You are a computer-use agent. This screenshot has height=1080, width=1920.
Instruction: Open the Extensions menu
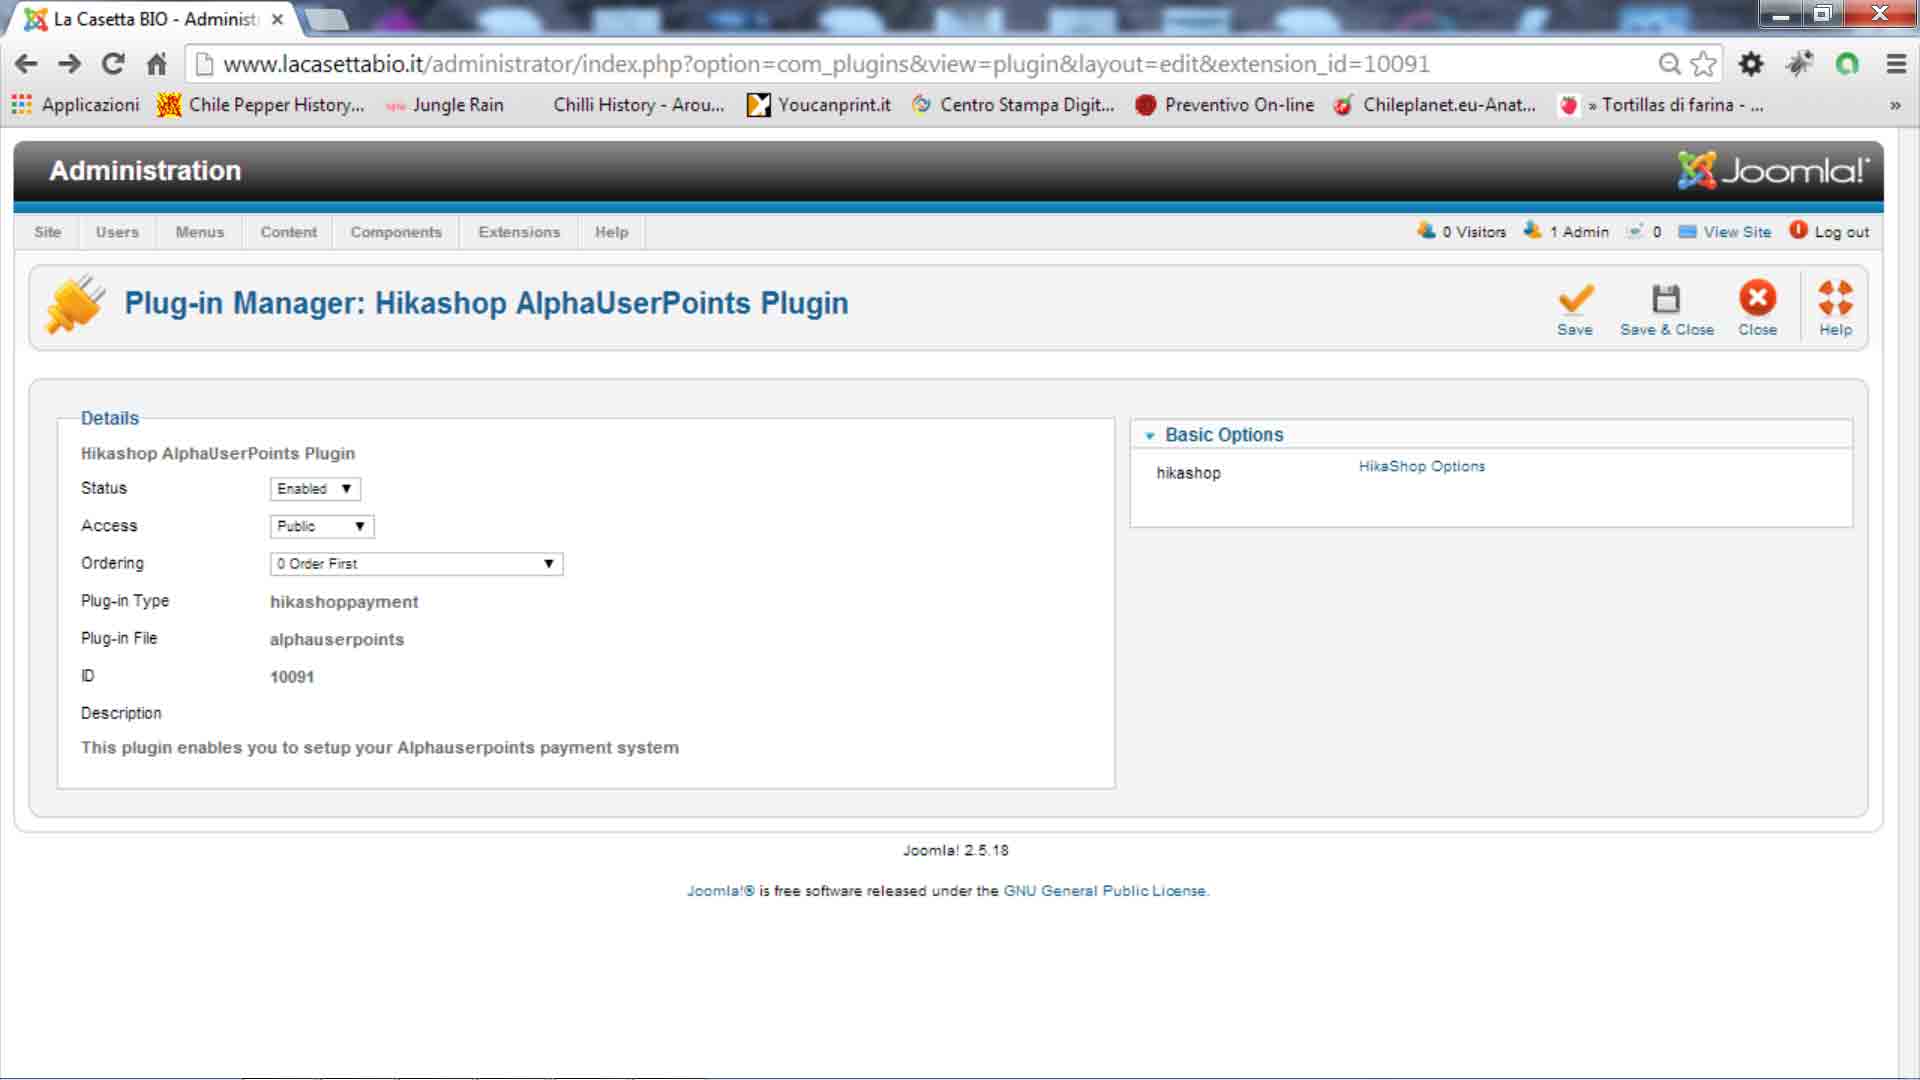coord(519,232)
